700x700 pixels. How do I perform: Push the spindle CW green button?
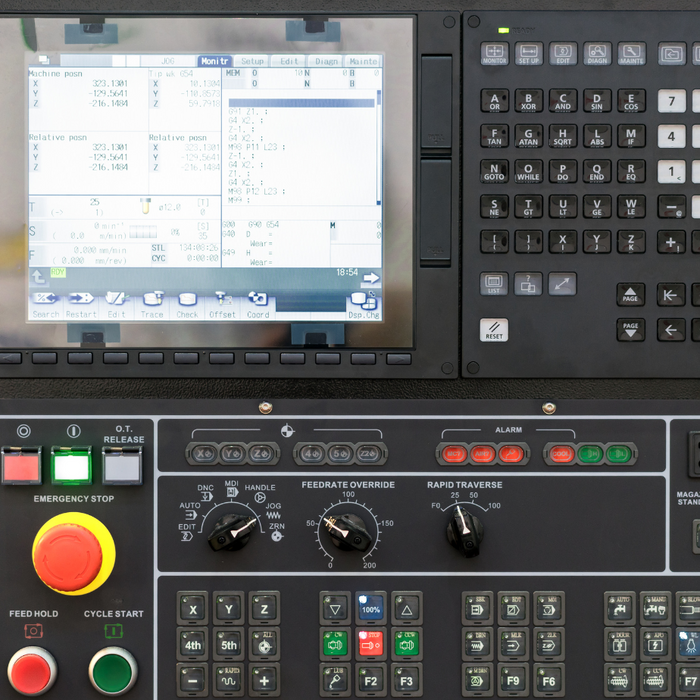(x=335, y=643)
